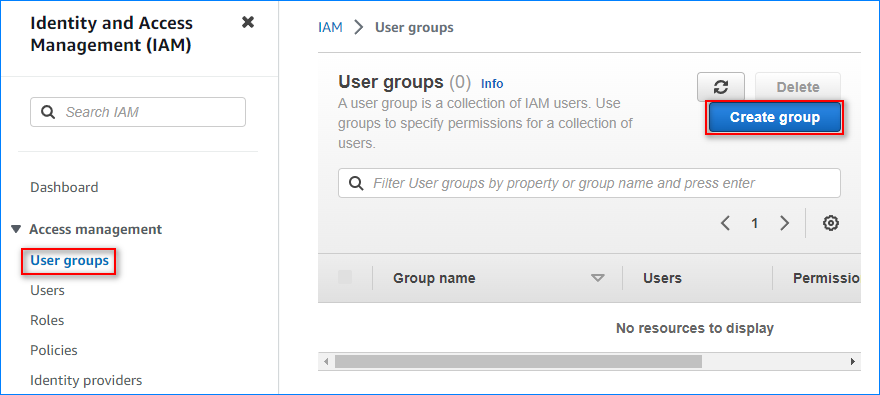Image resolution: width=880 pixels, height=395 pixels.
Task: Tick the select-all groups checkbox
Action: click(345, 277)
